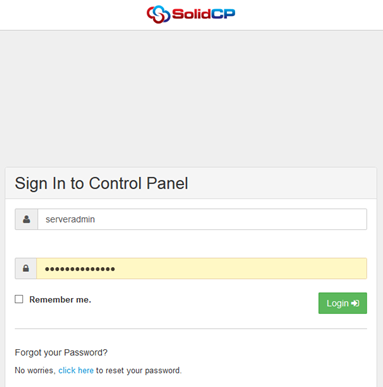The width and height of the screenshot is (383, 387).
Task: Click the empty gray area above sign-in panel
Action: pyautogui.click(x=191, y=99)
